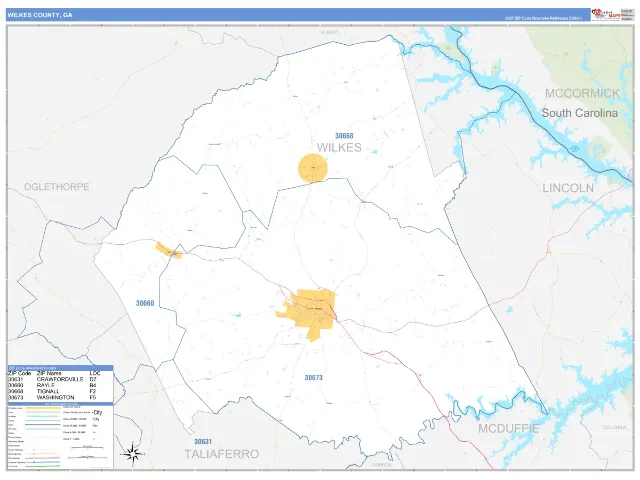This screenshot has height=480, width=640.
Task: Click the ZIP code label 30673
Action: click(x=313, y=378)
